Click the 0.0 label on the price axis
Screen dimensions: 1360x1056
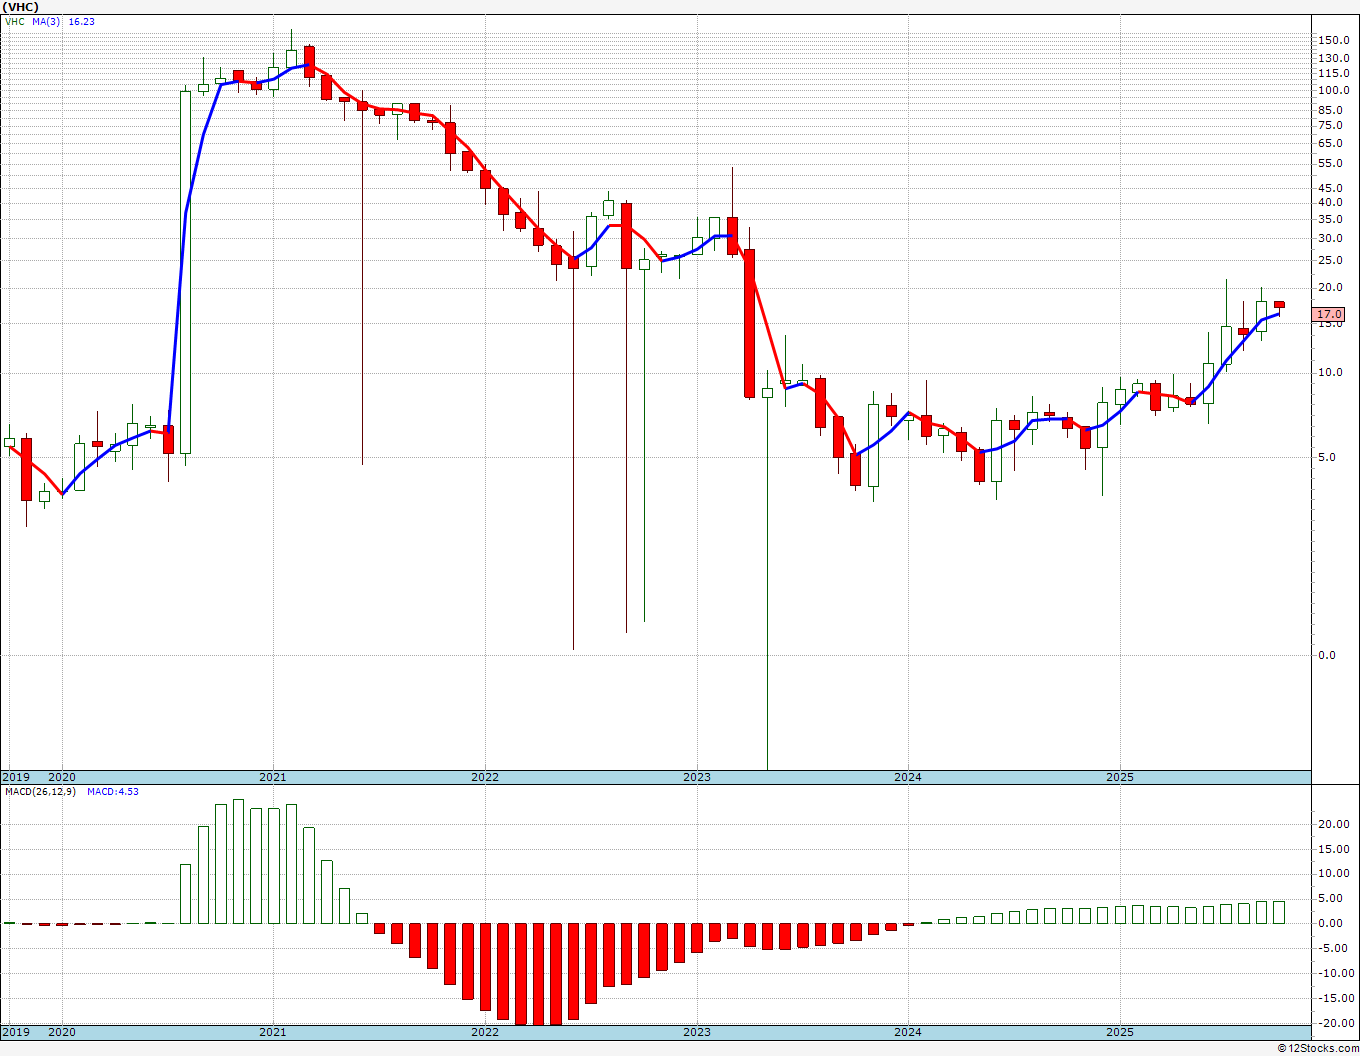click(x=1328, y=655)
